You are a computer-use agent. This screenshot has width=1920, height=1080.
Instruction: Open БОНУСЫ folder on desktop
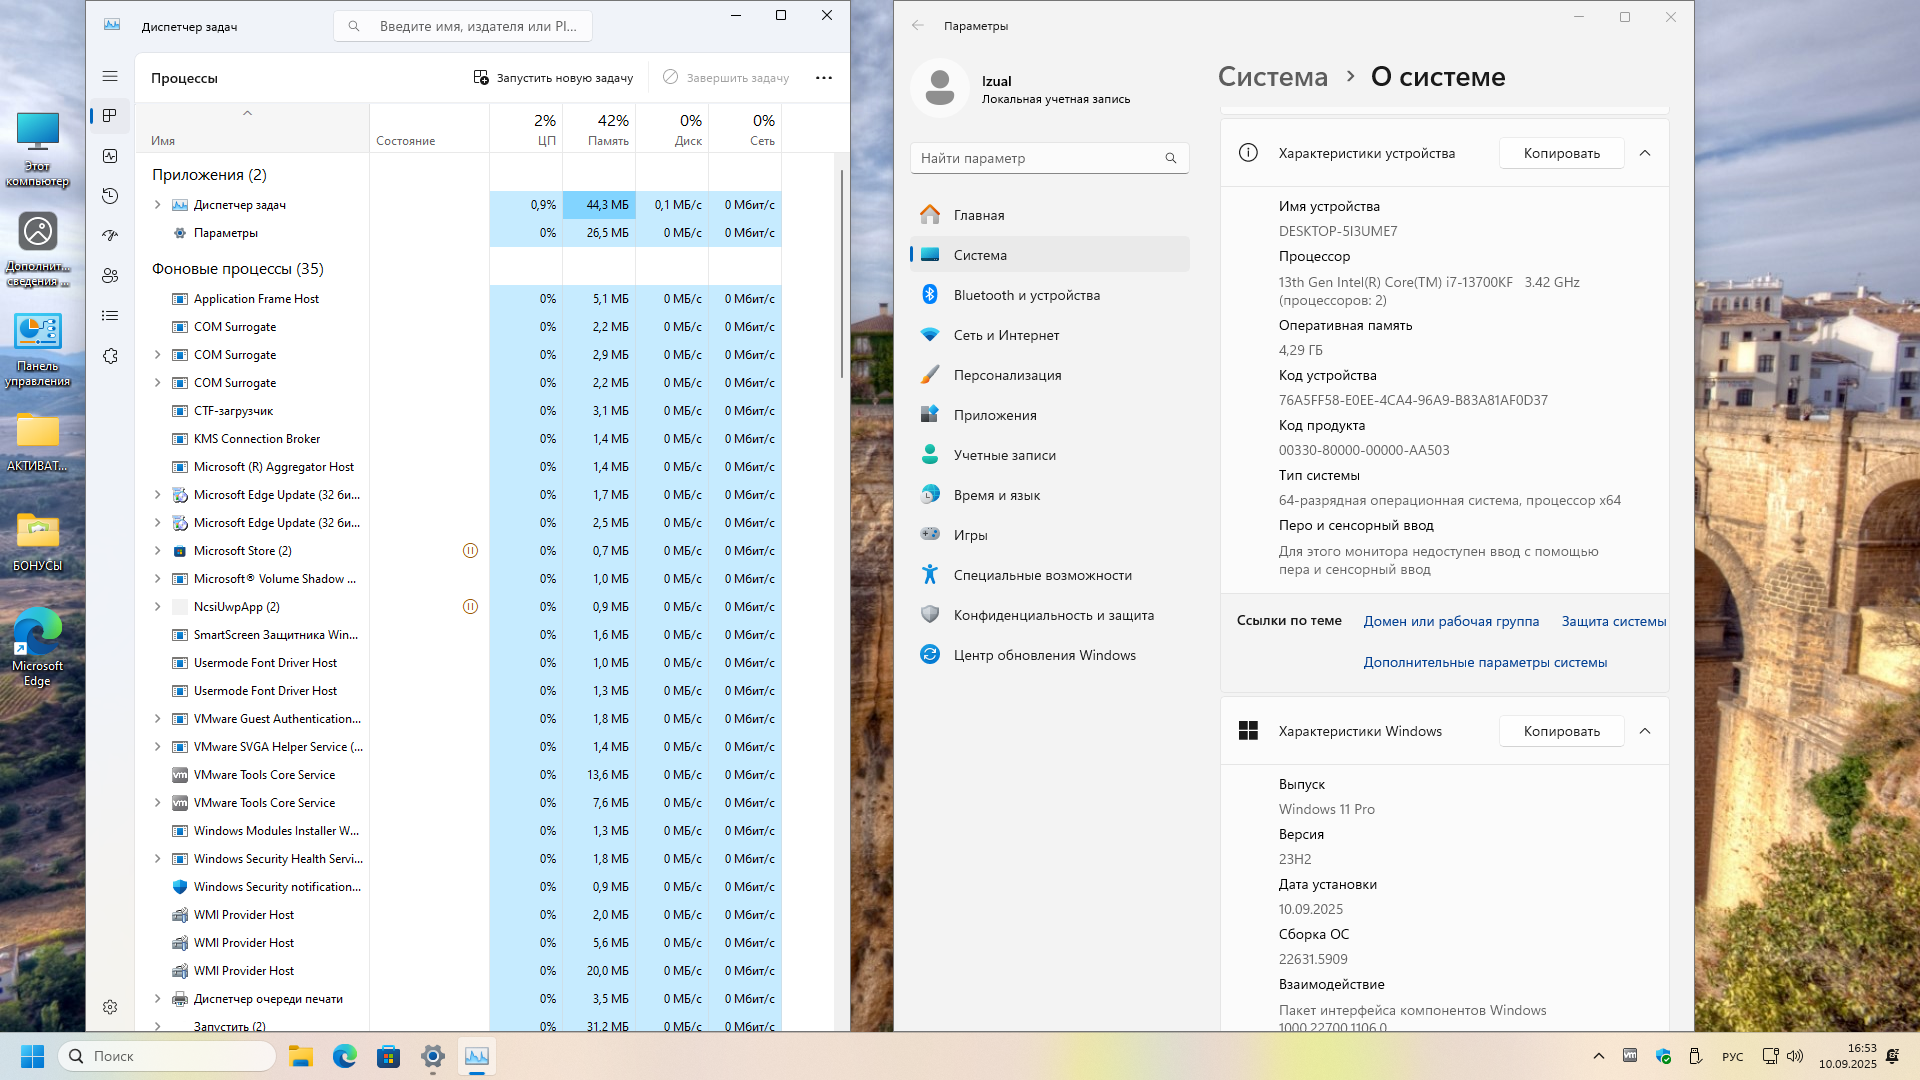(x=37, y=543)
